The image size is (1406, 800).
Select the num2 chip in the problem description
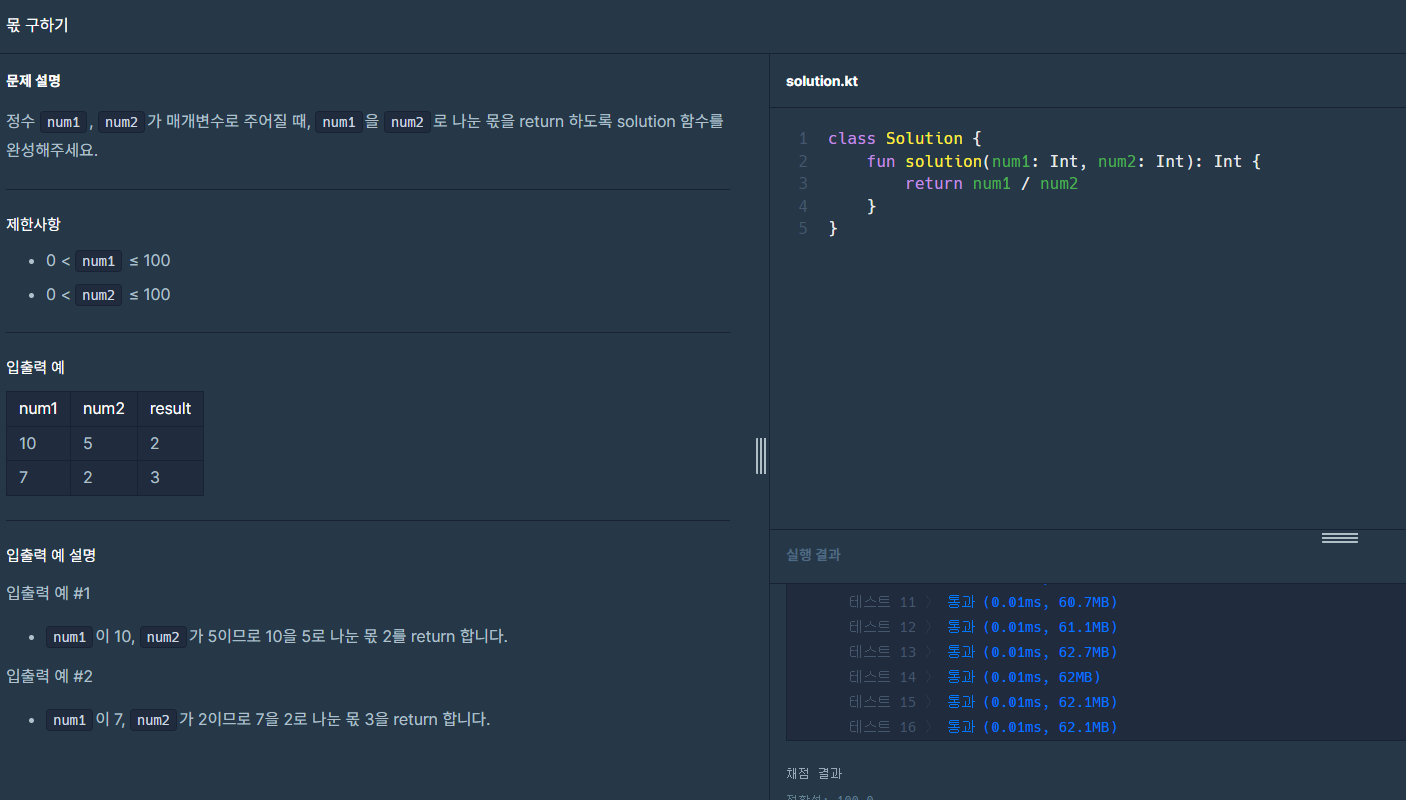(121, 121)
